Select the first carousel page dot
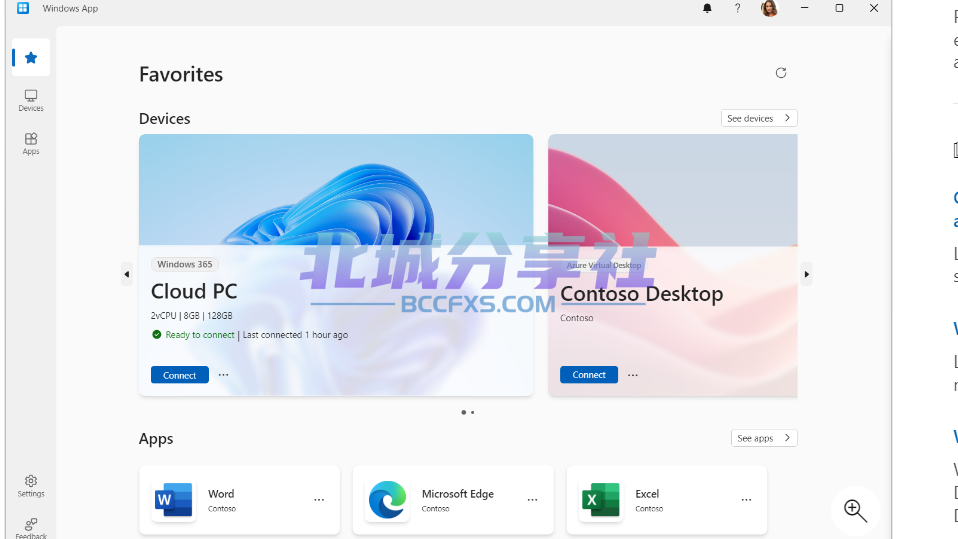The width and height of the screenshot is (958, 539). [464, 412]
